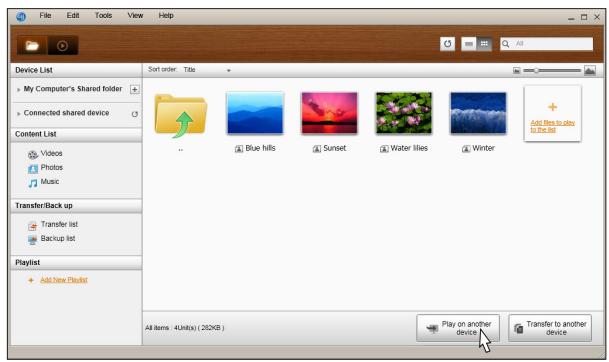Image resolution: width=609 pixels, height=362 pixels.
Task: Click the orange plus in Add files tile
Action: coord(552,107)
